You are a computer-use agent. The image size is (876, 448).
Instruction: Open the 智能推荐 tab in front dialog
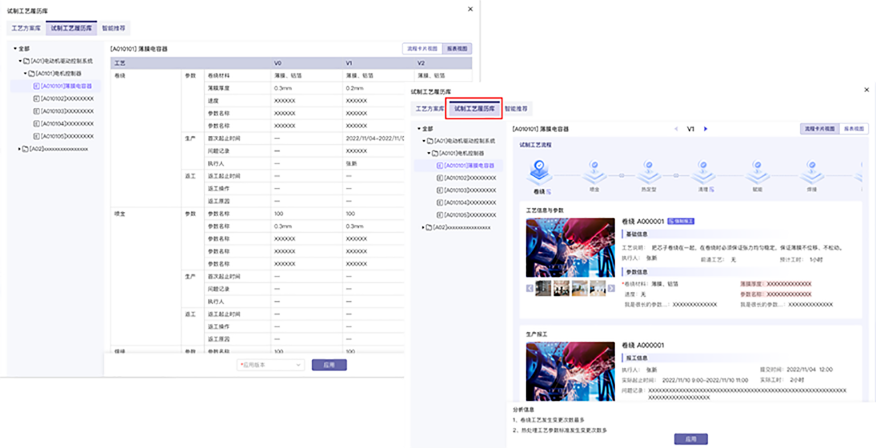pos(517,108)
